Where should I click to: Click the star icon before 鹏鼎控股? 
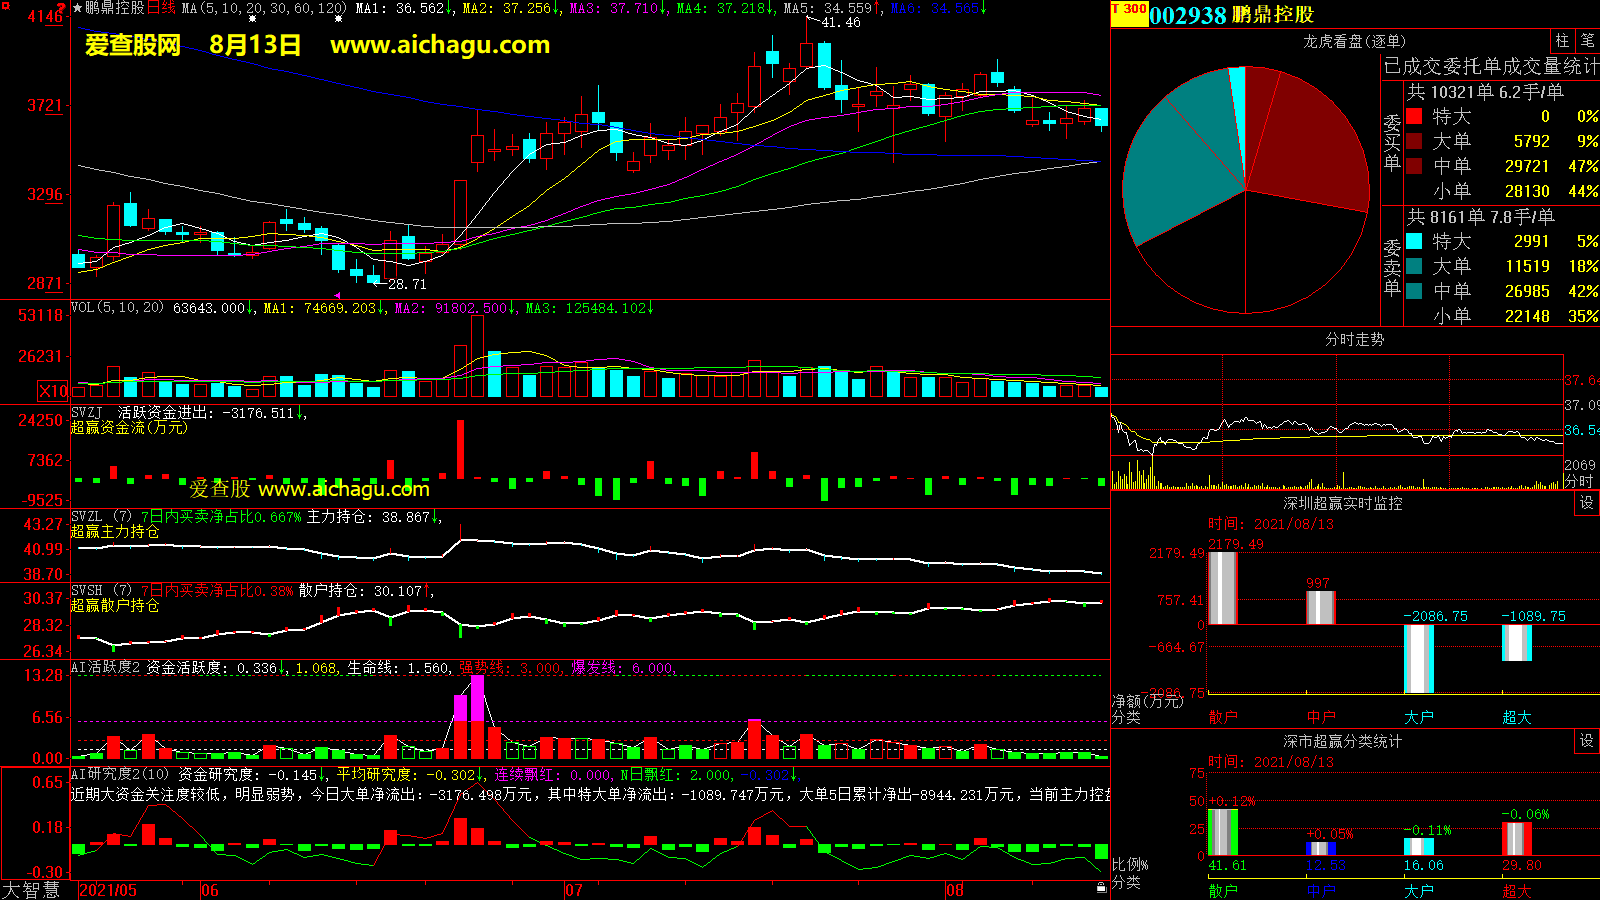[77, 8]
